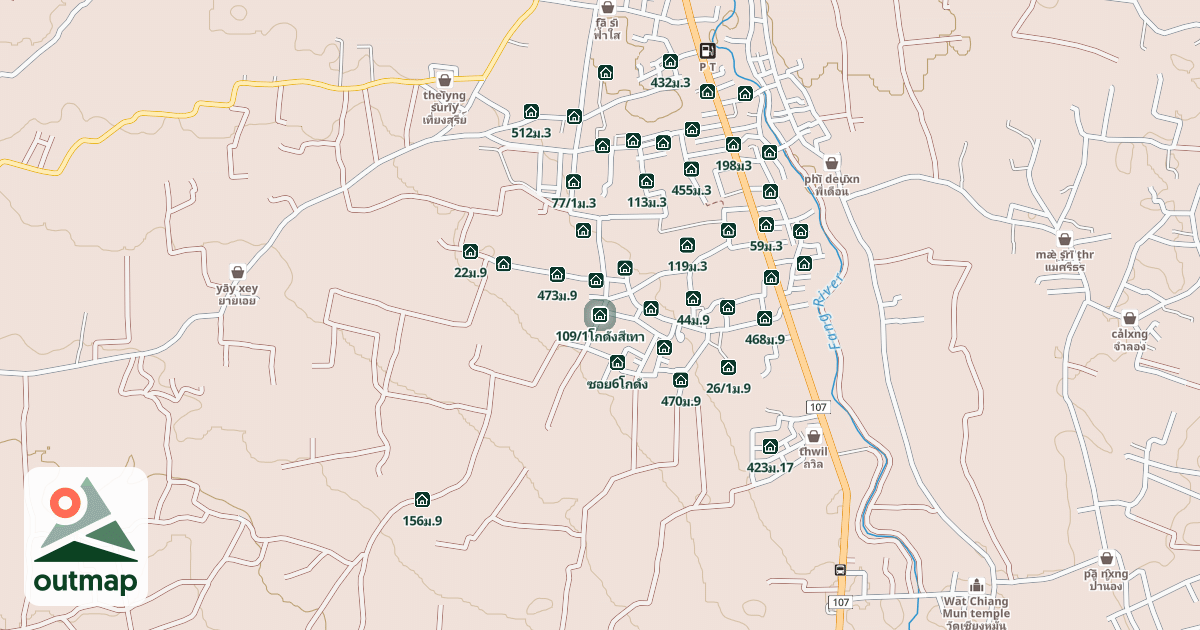
Task: Open the house marker labeled 26/1ม.9
Action: (x=728, y=367)
